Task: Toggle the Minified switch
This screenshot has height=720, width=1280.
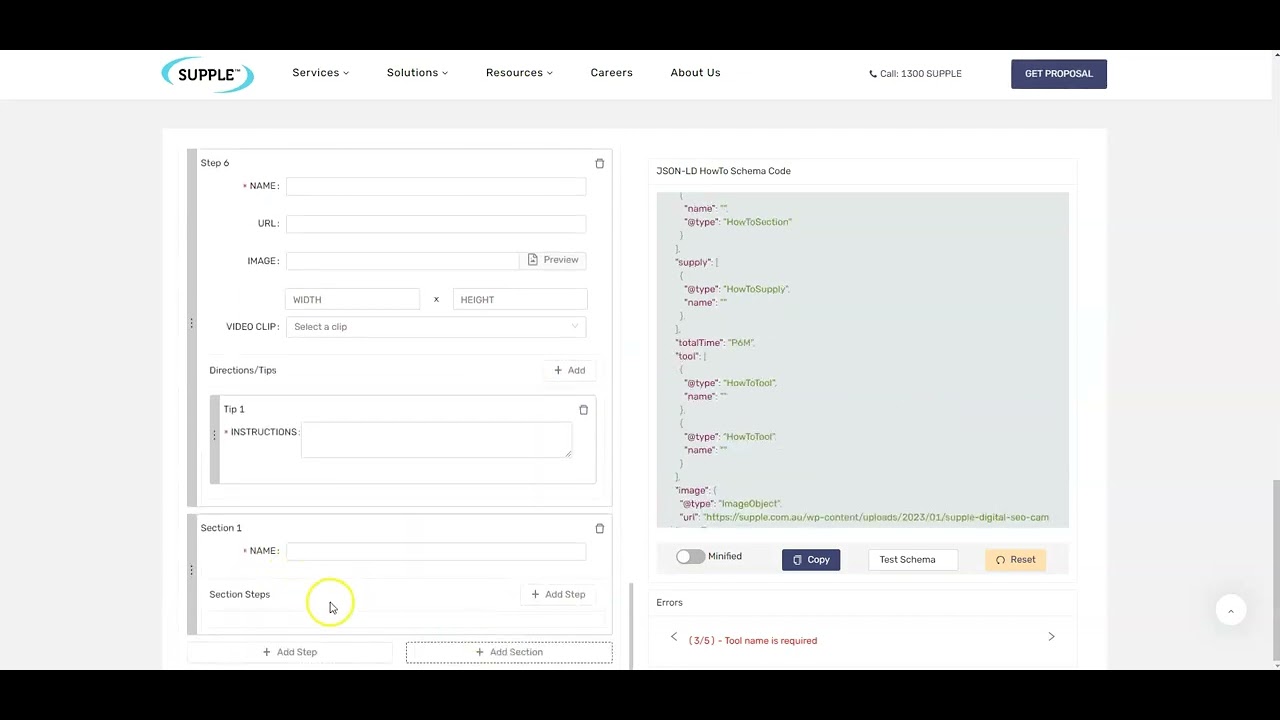Action: tap(690, 557)
